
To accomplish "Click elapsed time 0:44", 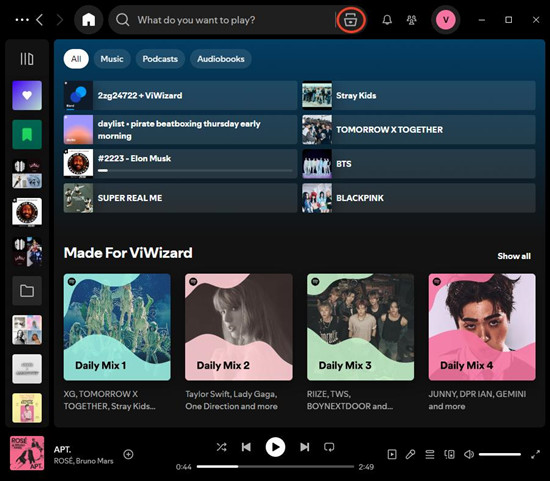I will [x=184, y=467].
